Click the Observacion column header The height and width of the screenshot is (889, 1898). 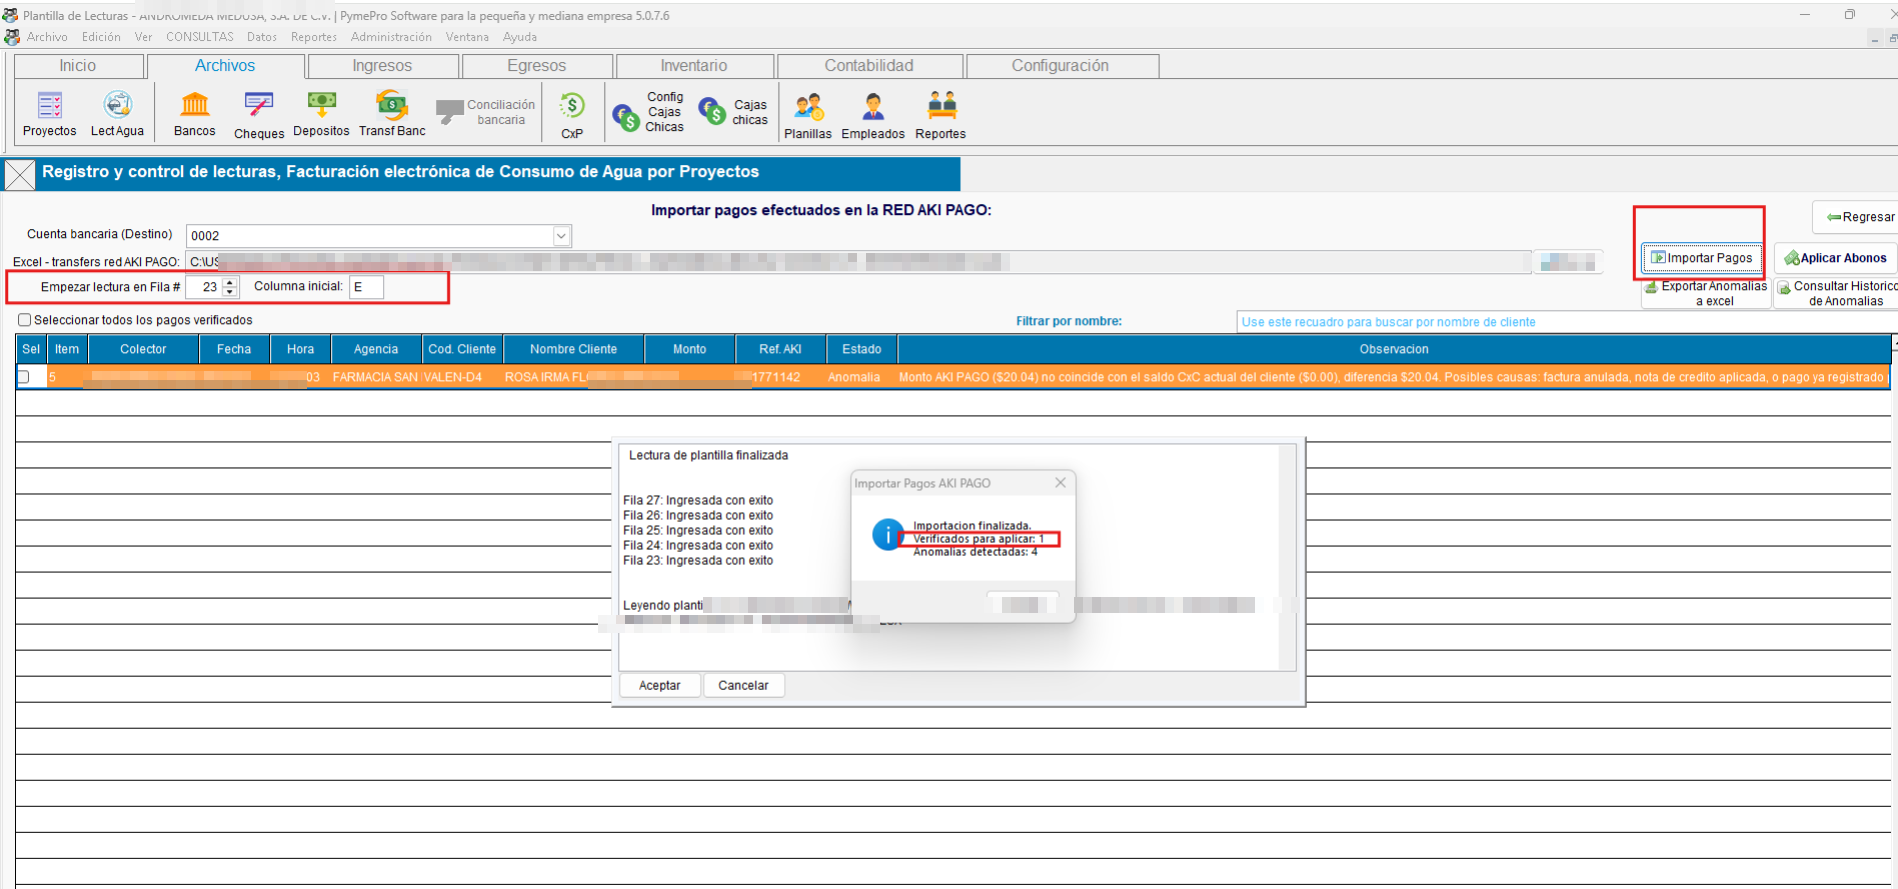point(1393,349)
